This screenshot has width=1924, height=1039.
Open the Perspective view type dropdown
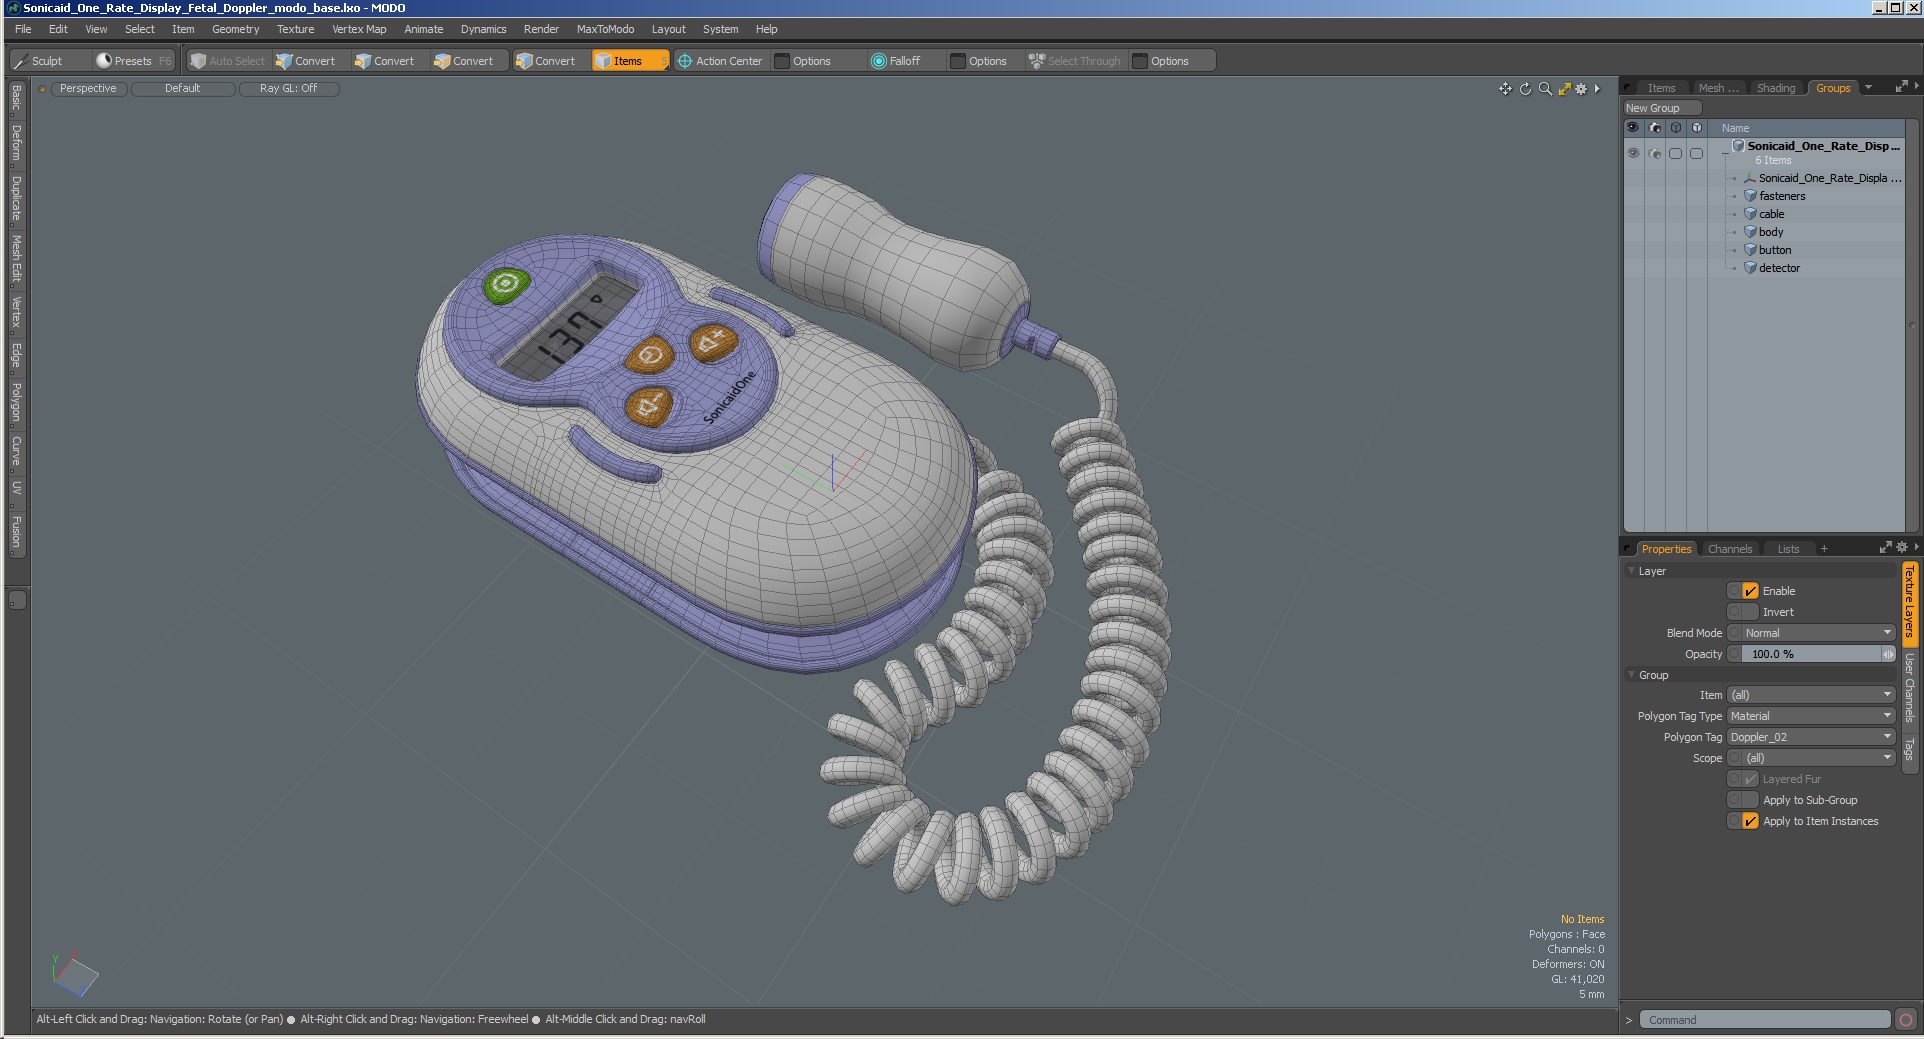[88, 89]
